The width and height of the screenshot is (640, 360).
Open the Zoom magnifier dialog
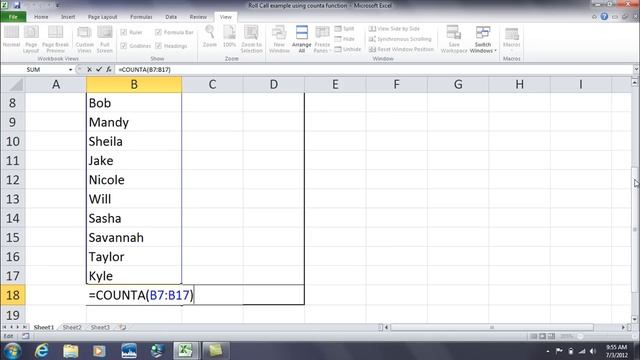(x=210, y=37)
